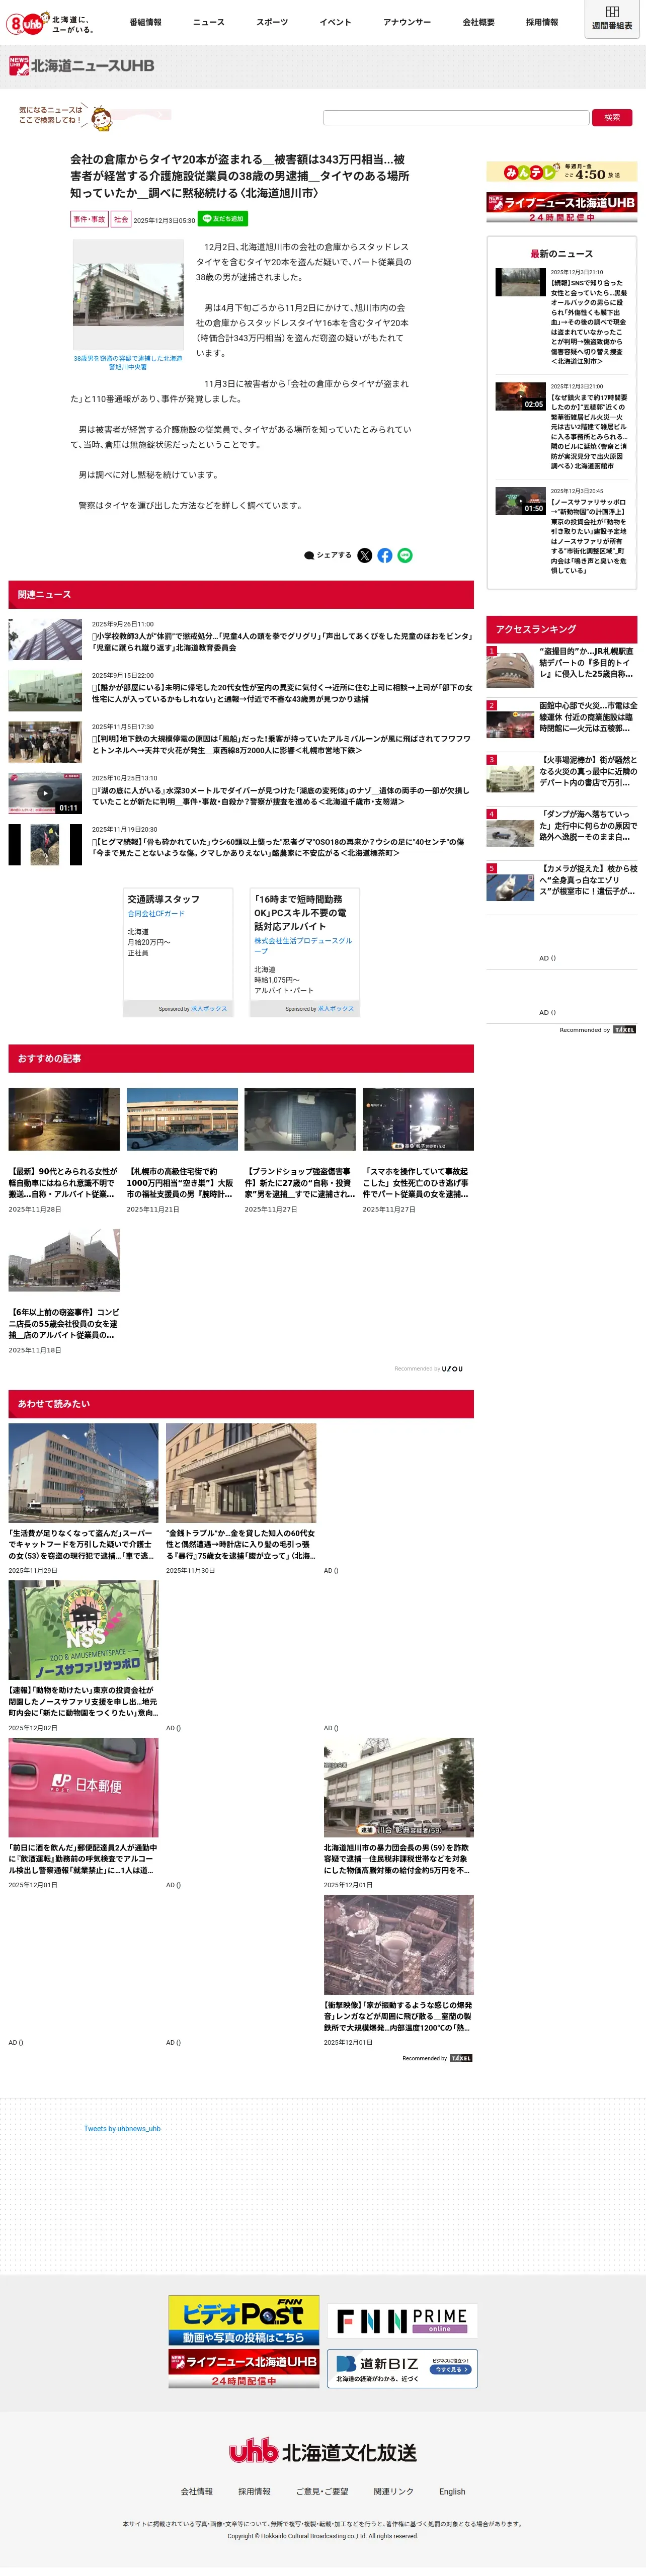The width and height of the screenshot is (646, 2576).
Task: Click the red 検索 search button
Action: 612,117
